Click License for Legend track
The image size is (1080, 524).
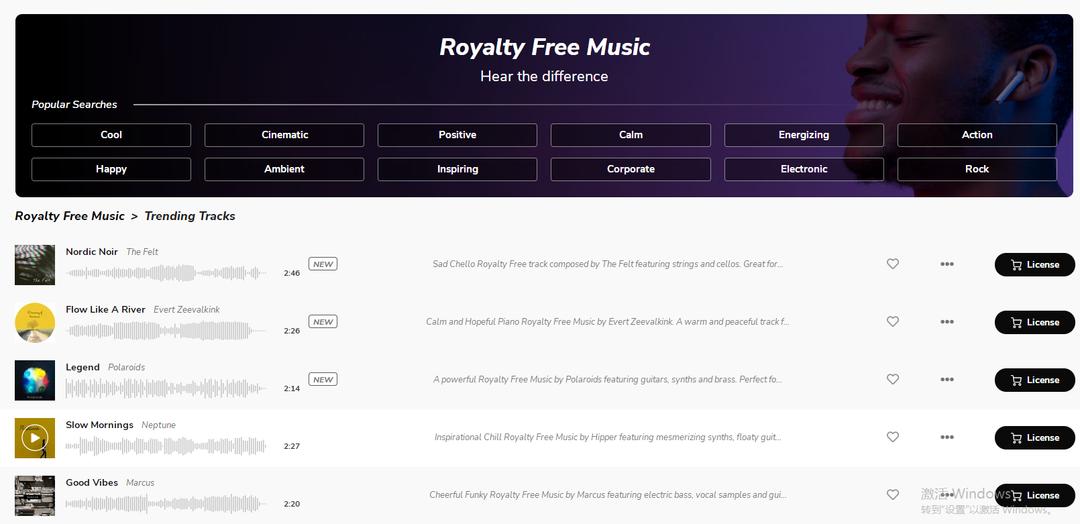1034,380
